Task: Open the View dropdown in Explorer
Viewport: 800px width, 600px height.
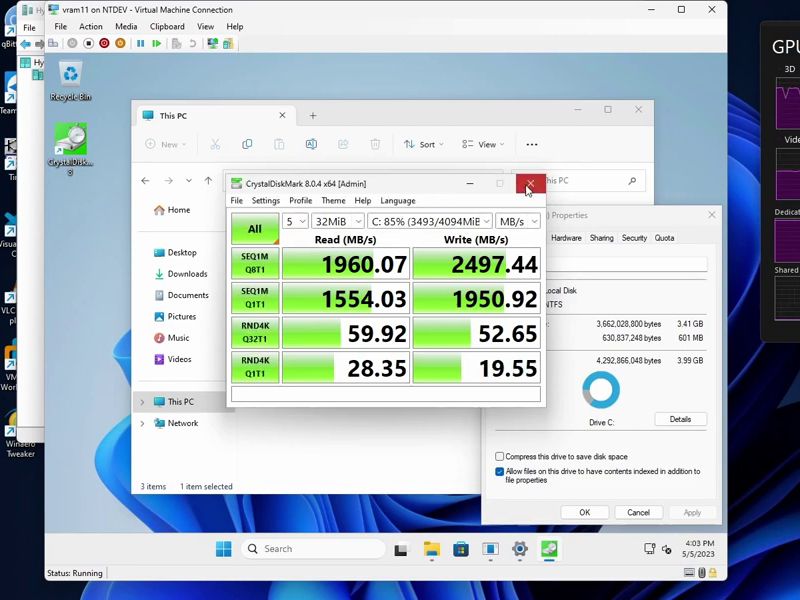Action: coord(483,144)
